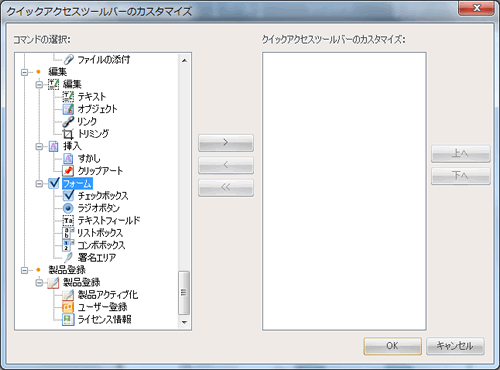This screenshot has height=370, width=500.
Task: Click the すかし watermark icon
Action: (68, 158)
